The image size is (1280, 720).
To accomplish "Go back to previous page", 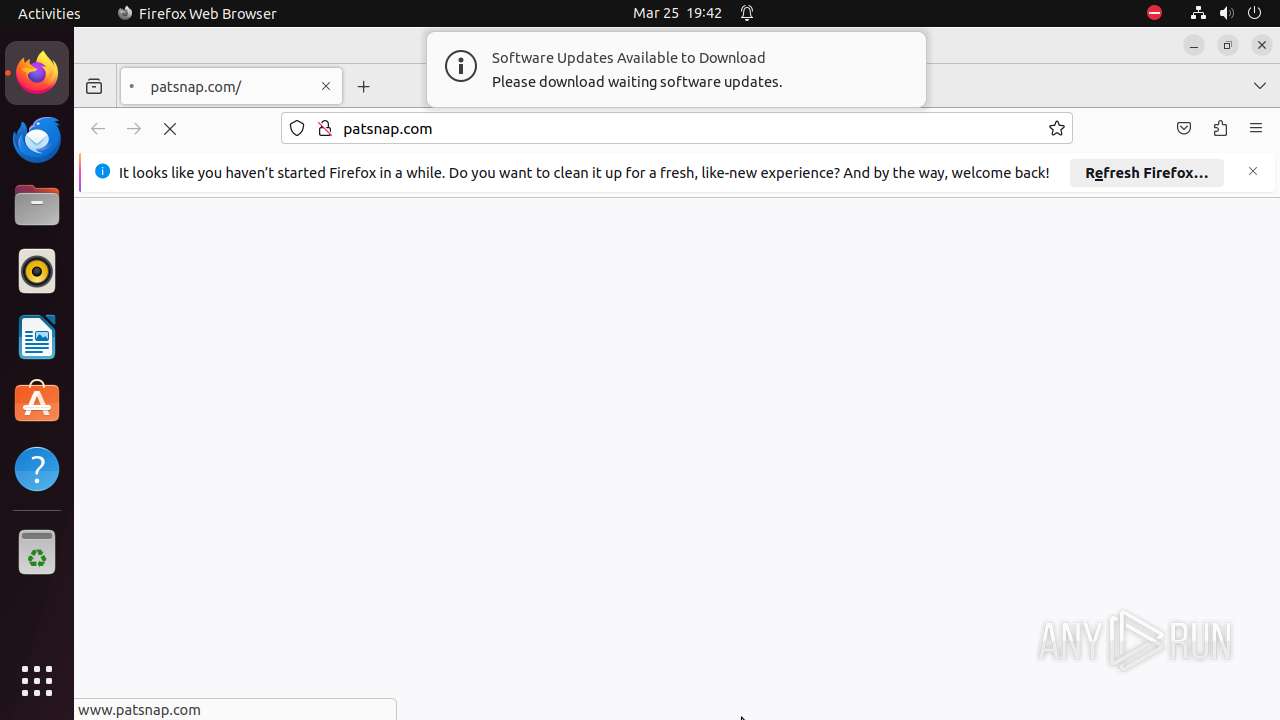I will click(98, 129).
